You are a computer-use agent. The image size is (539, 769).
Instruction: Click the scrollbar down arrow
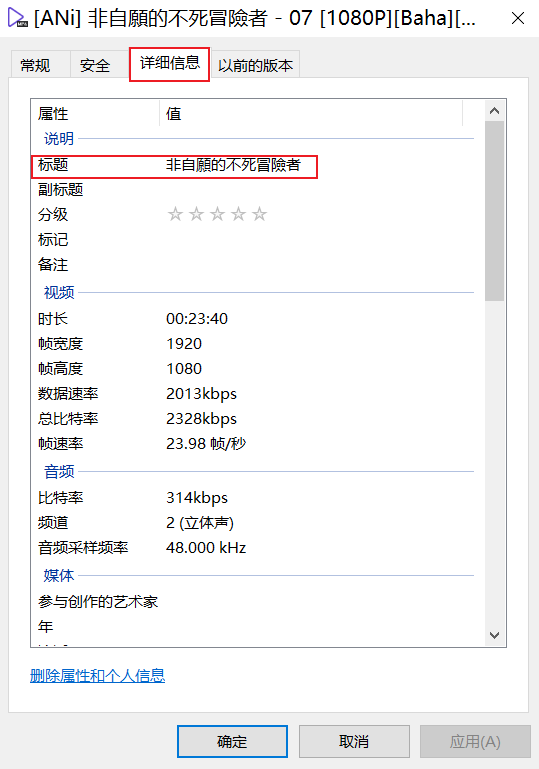click(x=494, y=635)
